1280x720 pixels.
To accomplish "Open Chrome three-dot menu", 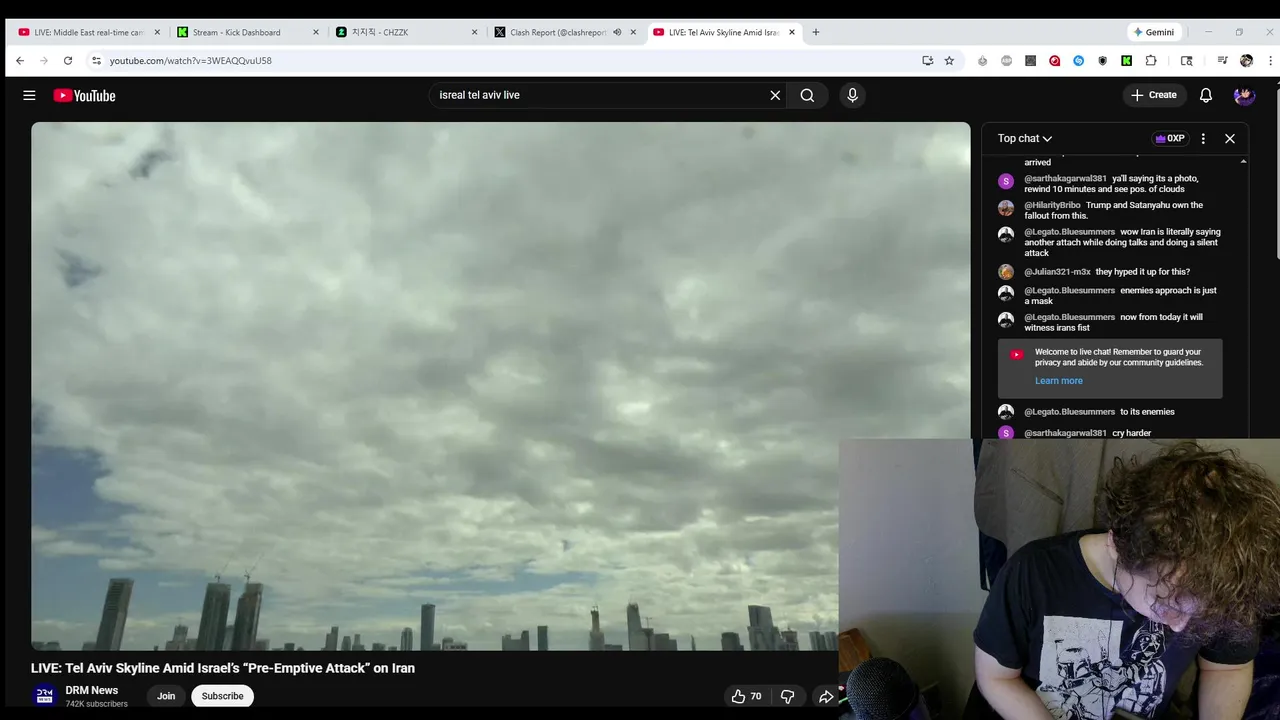I will [1270, 60].
